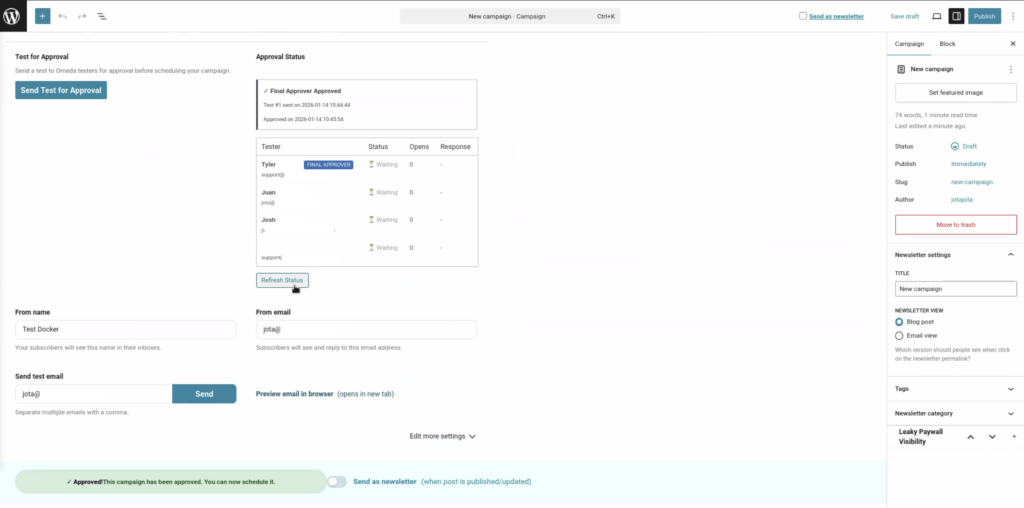
Task: Click the From name input field
Action: tap(126, 329)
